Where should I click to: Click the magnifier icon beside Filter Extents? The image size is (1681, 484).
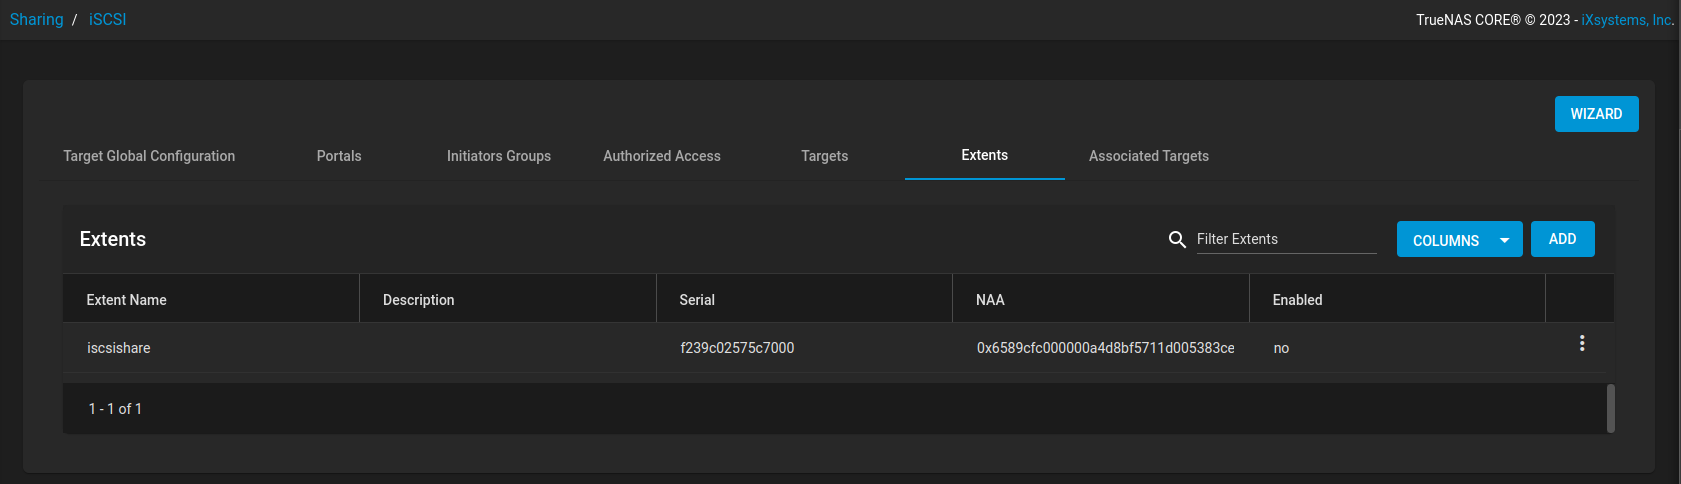1177,239
